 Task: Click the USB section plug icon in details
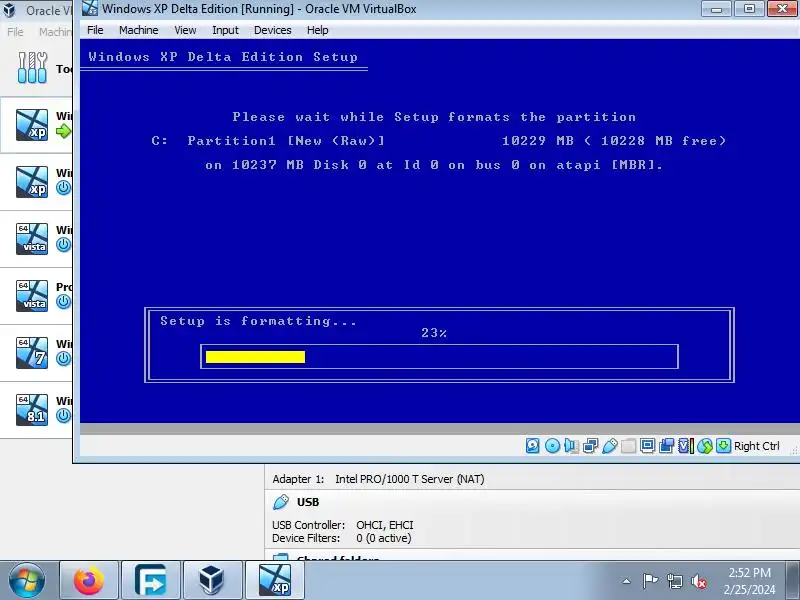click(x=281, y=502)
